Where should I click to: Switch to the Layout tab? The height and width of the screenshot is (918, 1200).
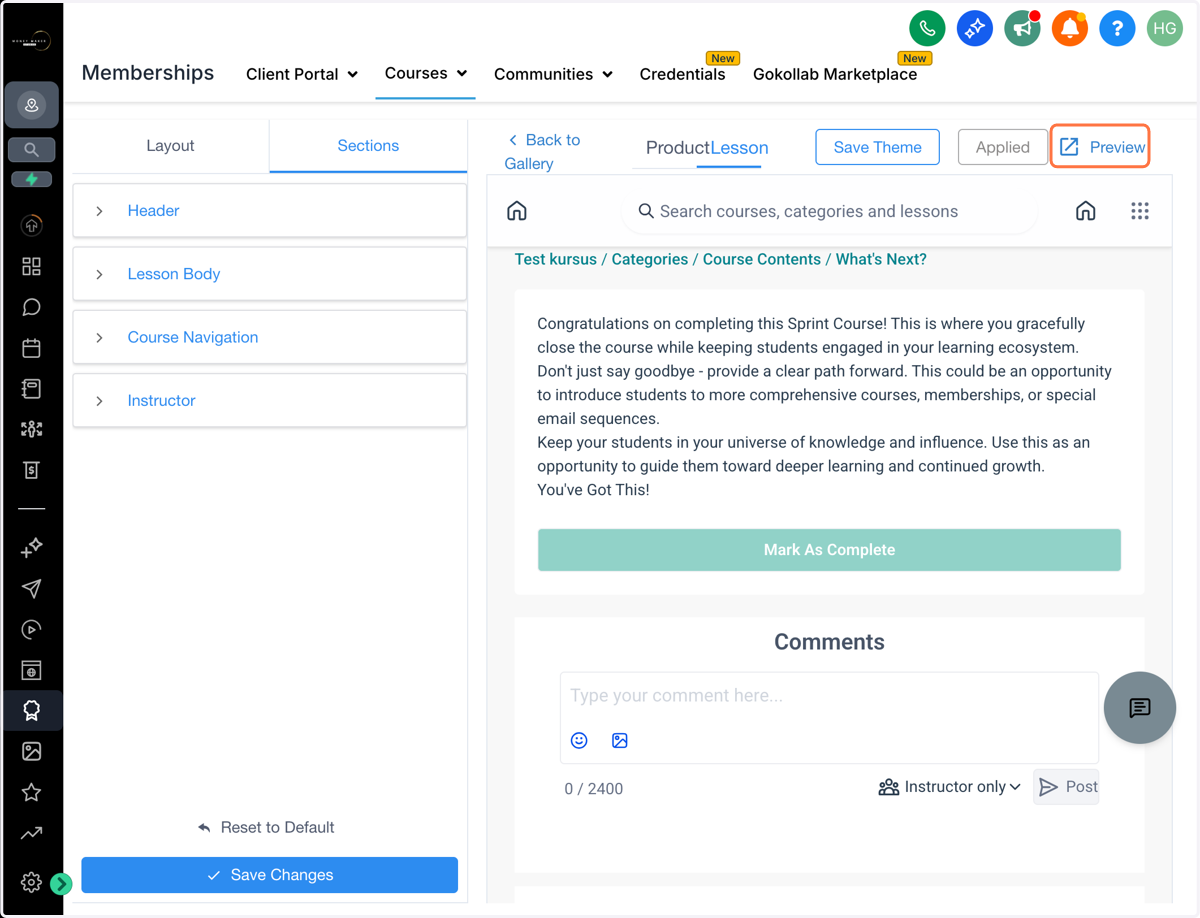click(x=170, y=146)
